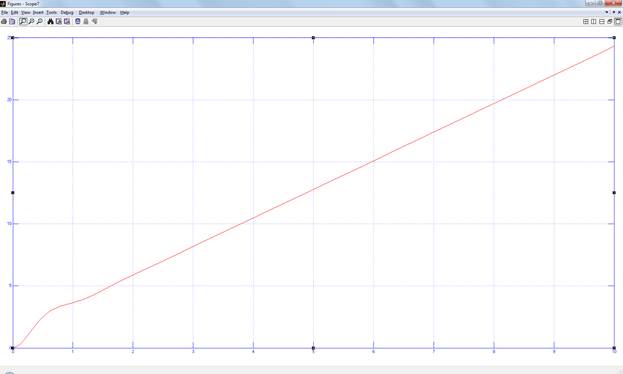Open the Desktop menu
The width and height of the screenshot is (623, 374).
pos(87,13)
